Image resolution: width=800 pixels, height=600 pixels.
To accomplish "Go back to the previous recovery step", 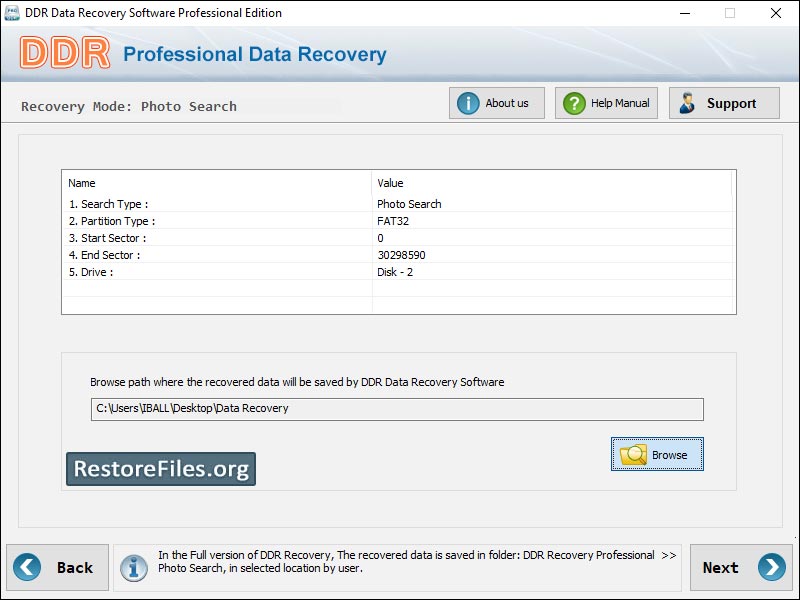I will click(57, 567).
